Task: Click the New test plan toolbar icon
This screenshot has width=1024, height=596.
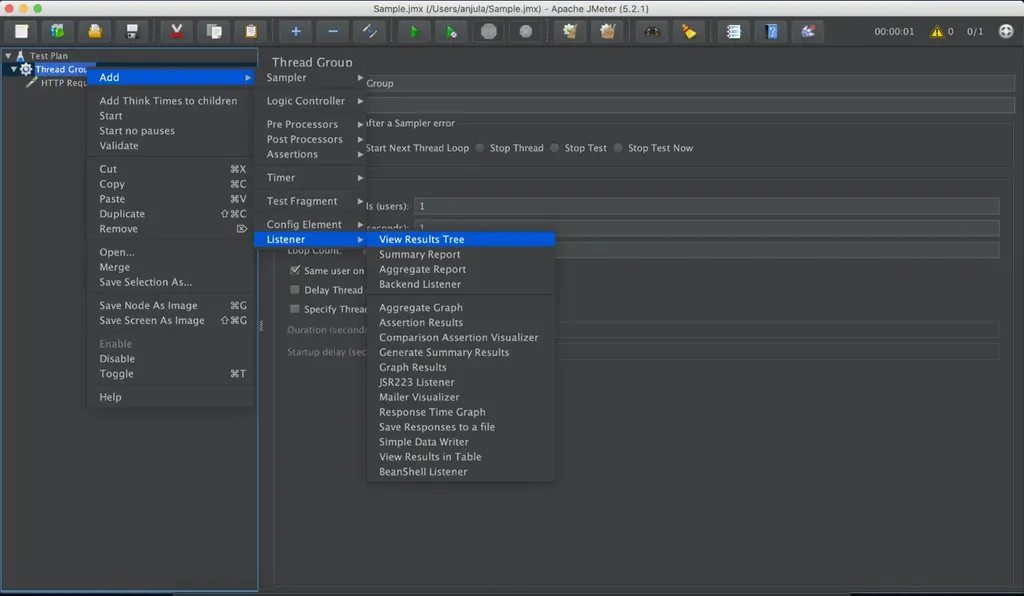Action: (22, 31)
